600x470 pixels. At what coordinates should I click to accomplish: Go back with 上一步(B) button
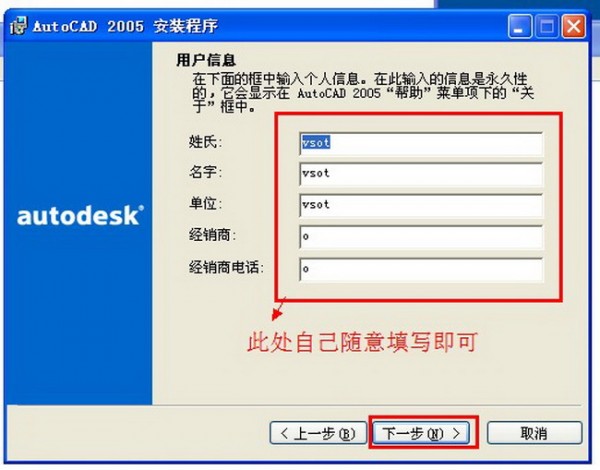click(x=318, y=433)
